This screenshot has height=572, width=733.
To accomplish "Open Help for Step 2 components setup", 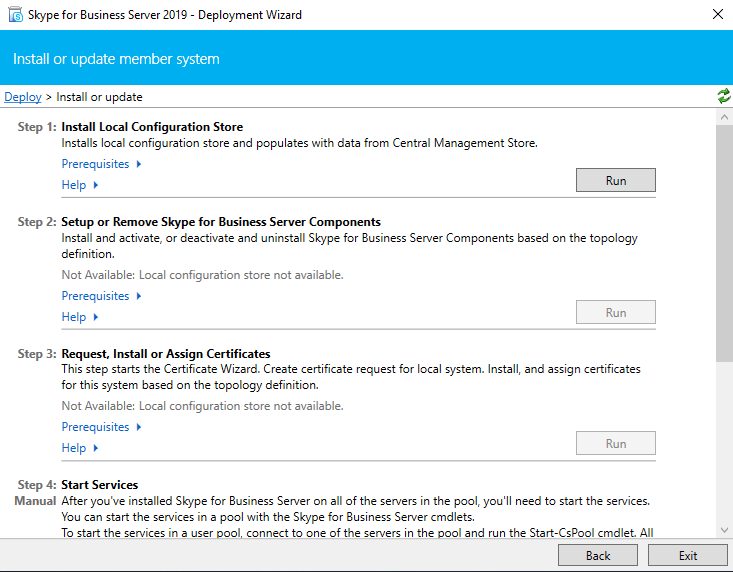I will coord(80,317).
